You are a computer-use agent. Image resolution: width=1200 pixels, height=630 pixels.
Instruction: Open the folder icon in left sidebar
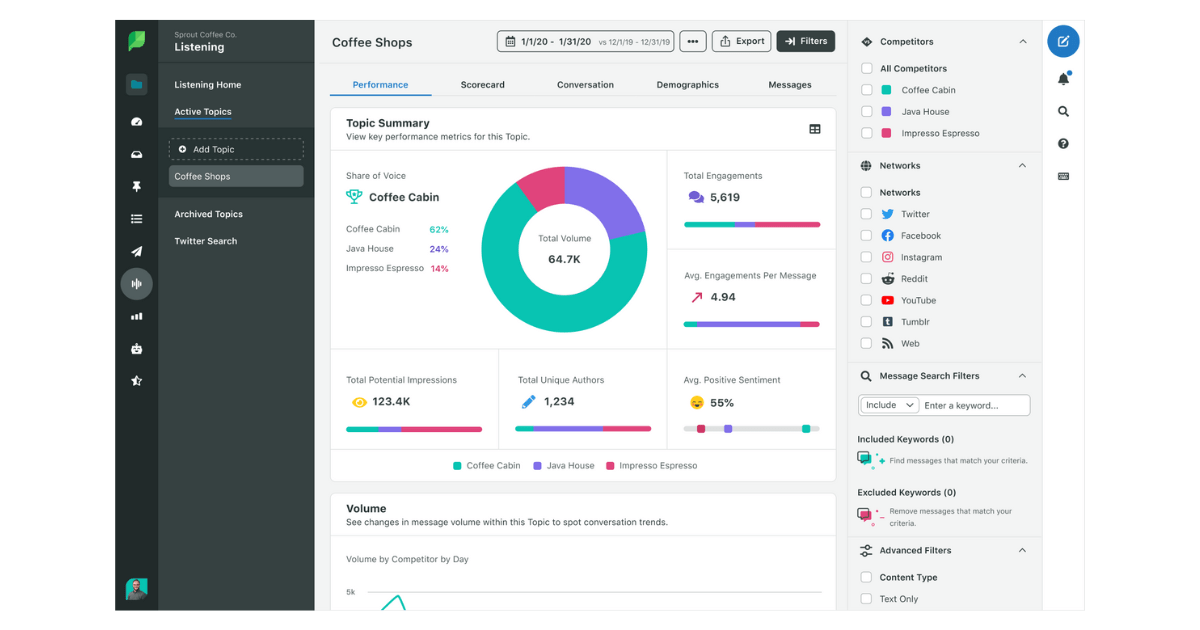click(137, 85)
